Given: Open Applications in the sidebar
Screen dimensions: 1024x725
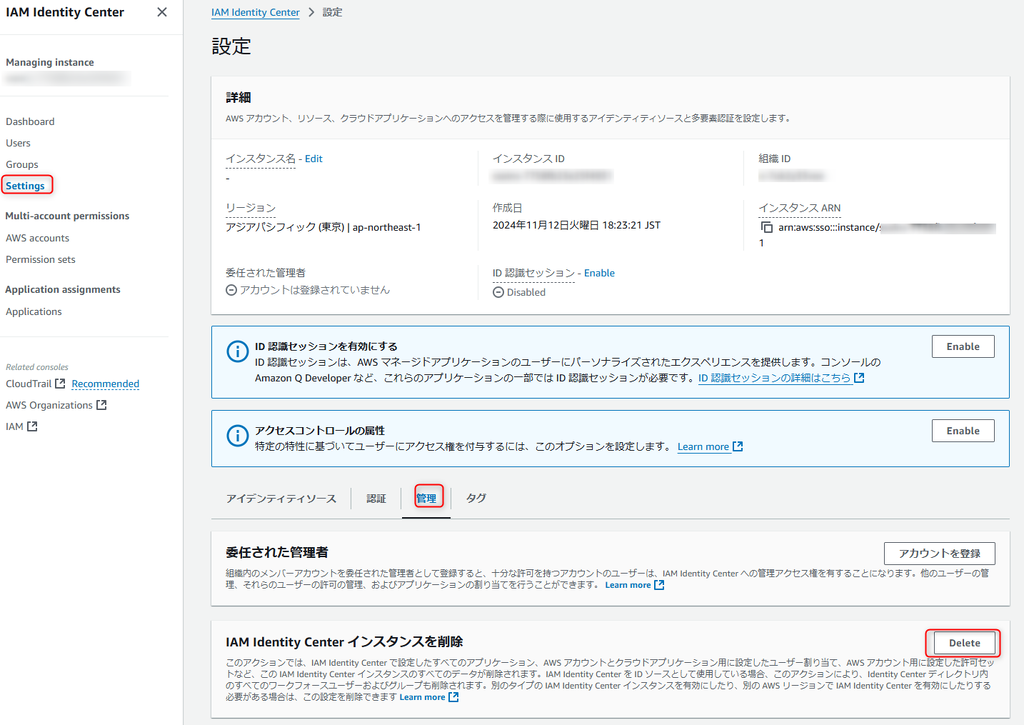Looking at the screenshot, I should (34, 312).
